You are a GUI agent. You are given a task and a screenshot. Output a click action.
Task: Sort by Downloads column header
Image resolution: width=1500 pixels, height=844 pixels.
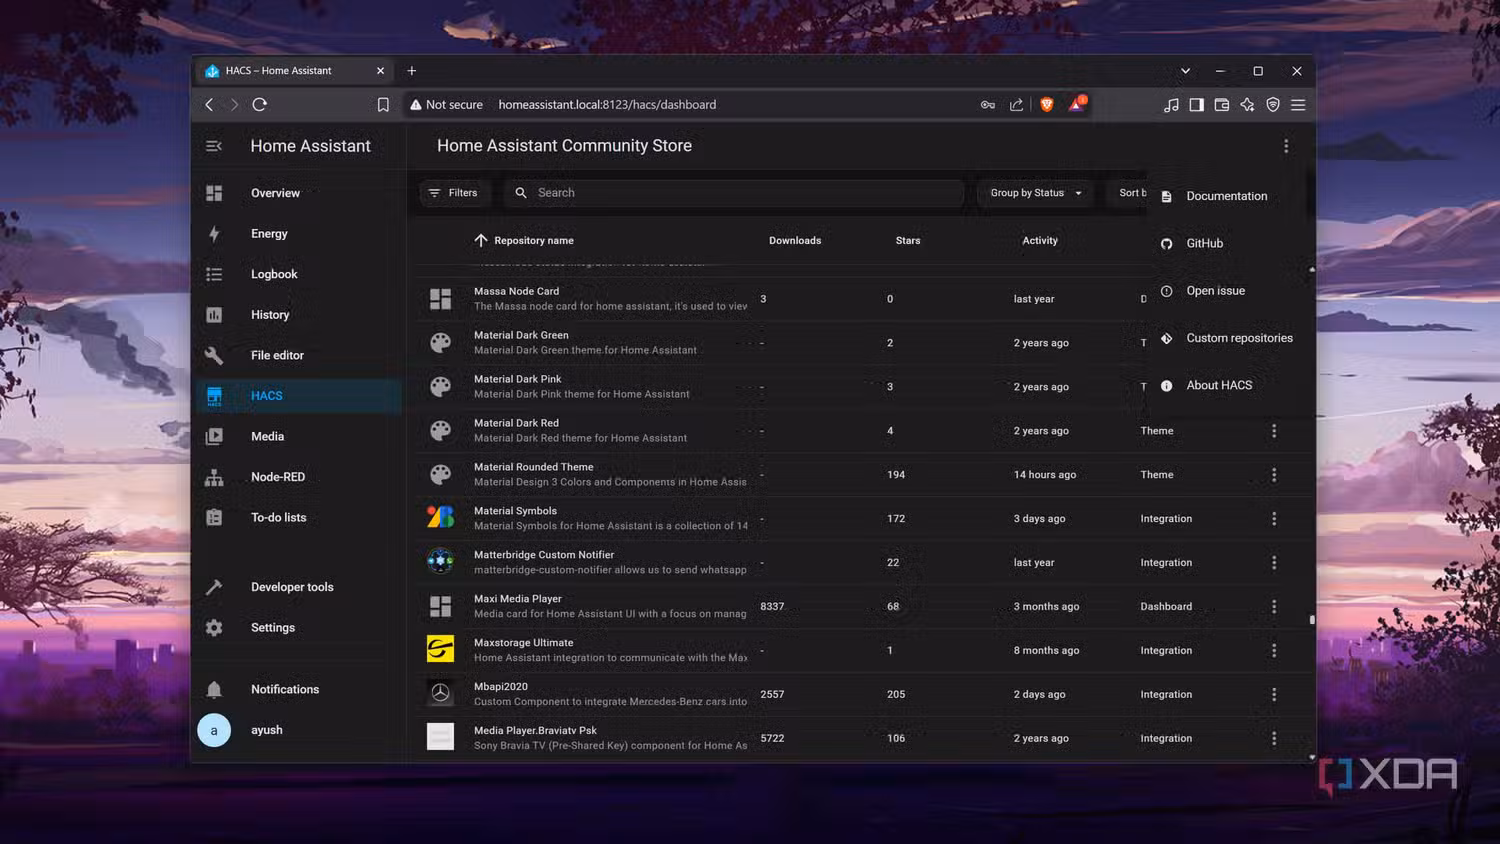[795, 241]
